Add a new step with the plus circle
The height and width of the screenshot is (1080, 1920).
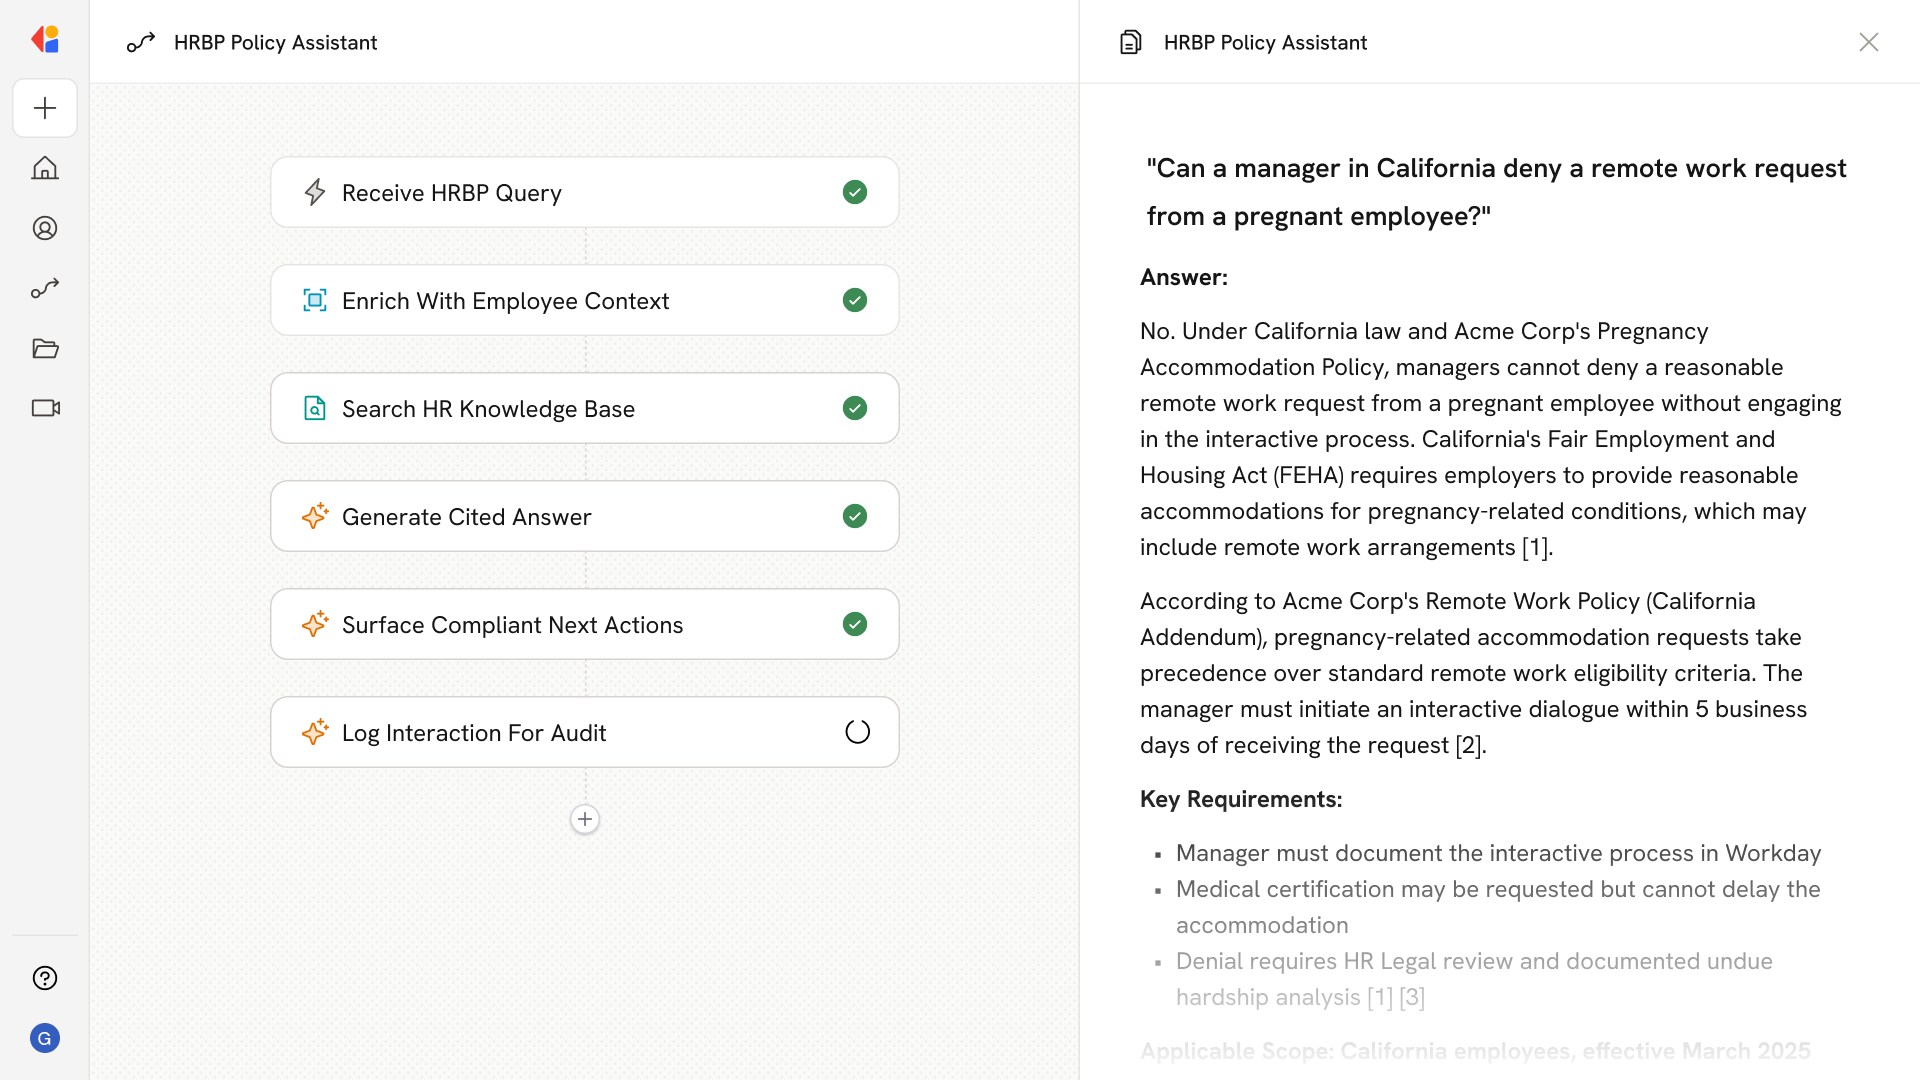click(585, 819)
